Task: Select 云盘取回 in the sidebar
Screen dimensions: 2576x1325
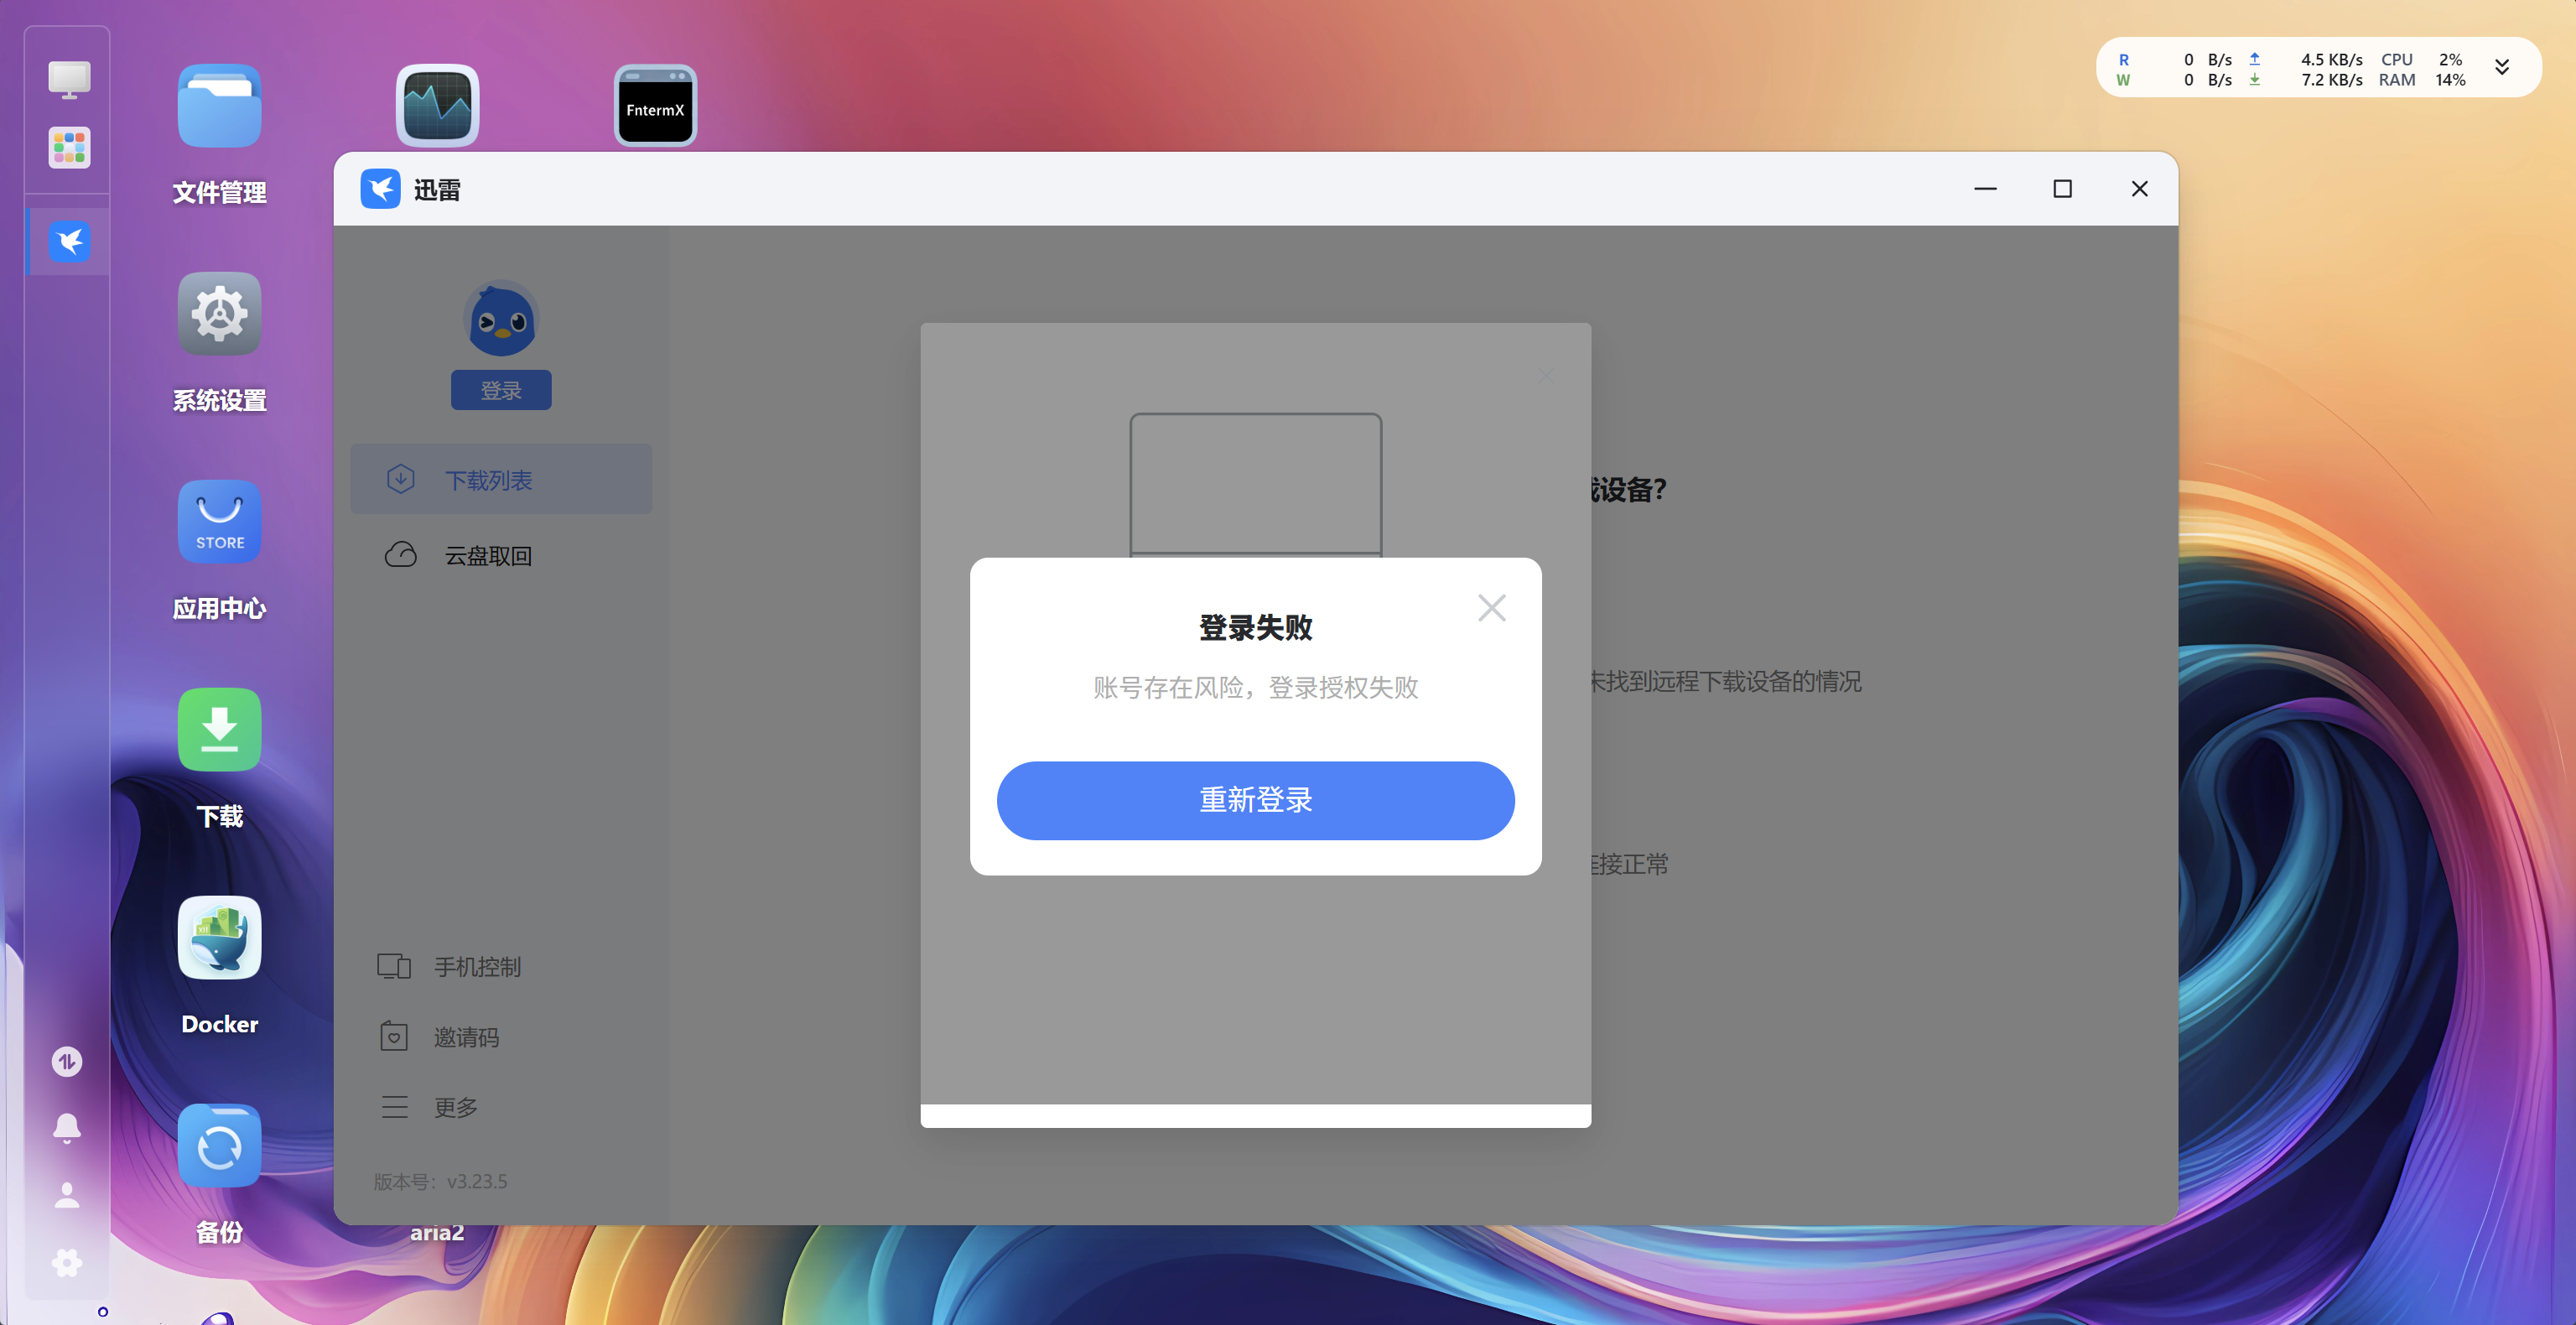Action: (x=487, y=556)
